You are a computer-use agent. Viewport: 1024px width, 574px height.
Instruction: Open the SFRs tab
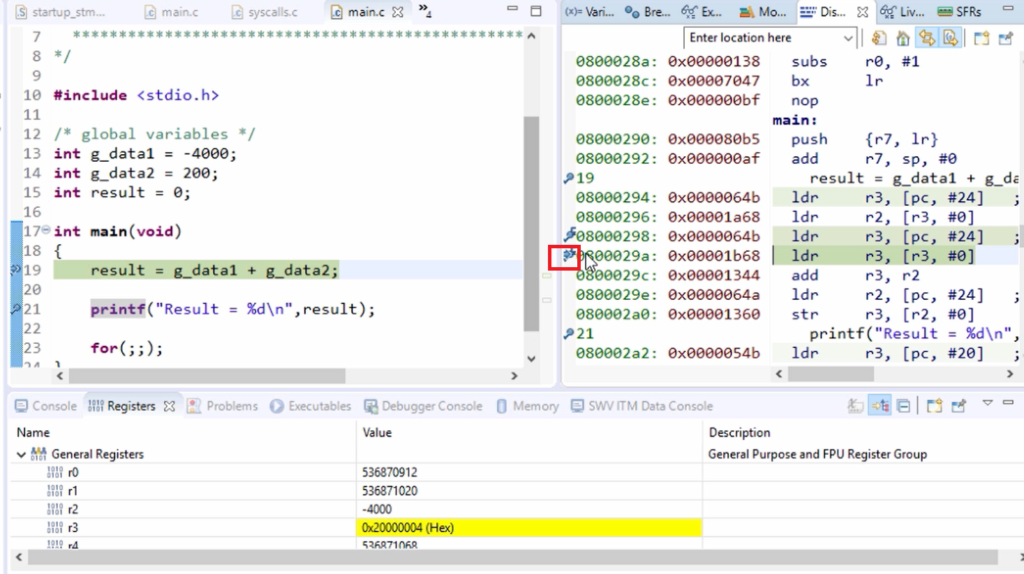[x=959, y=12]
